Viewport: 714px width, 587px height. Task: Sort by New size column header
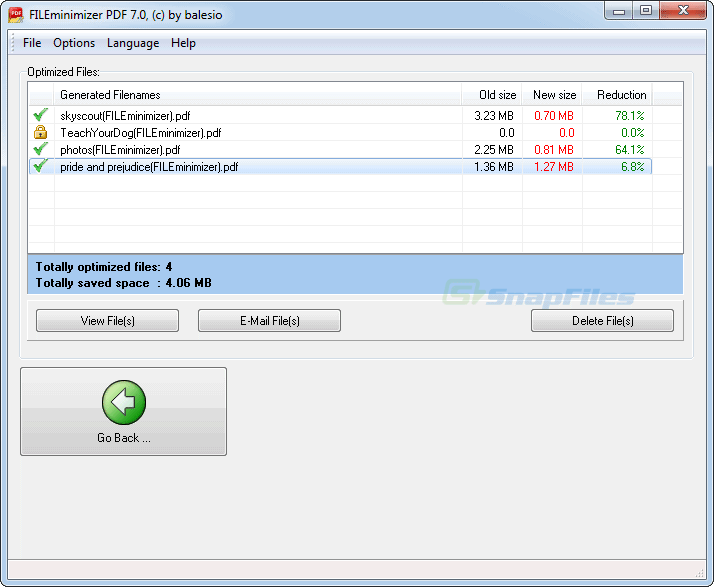click(552, 95)
